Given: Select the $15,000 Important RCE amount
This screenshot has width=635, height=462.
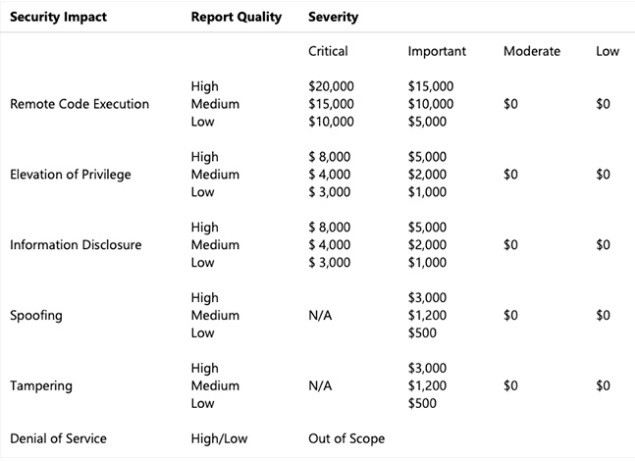Looking at the screenshot, I should [430, 86].
